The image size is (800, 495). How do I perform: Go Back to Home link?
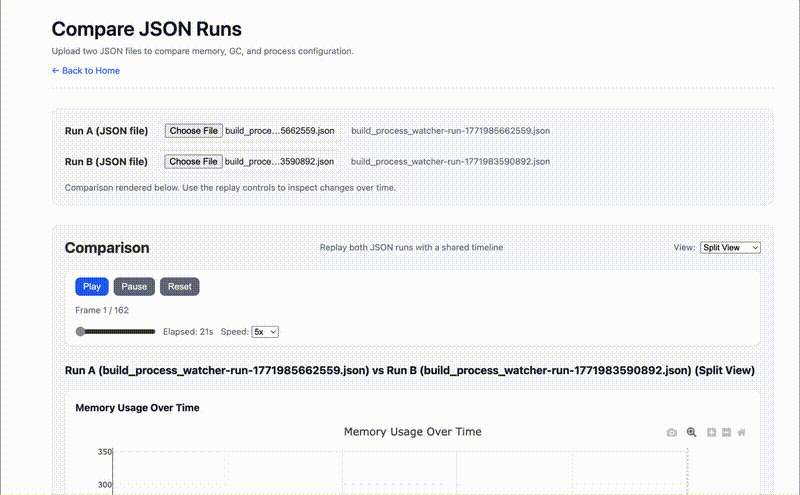click(86, 71)
